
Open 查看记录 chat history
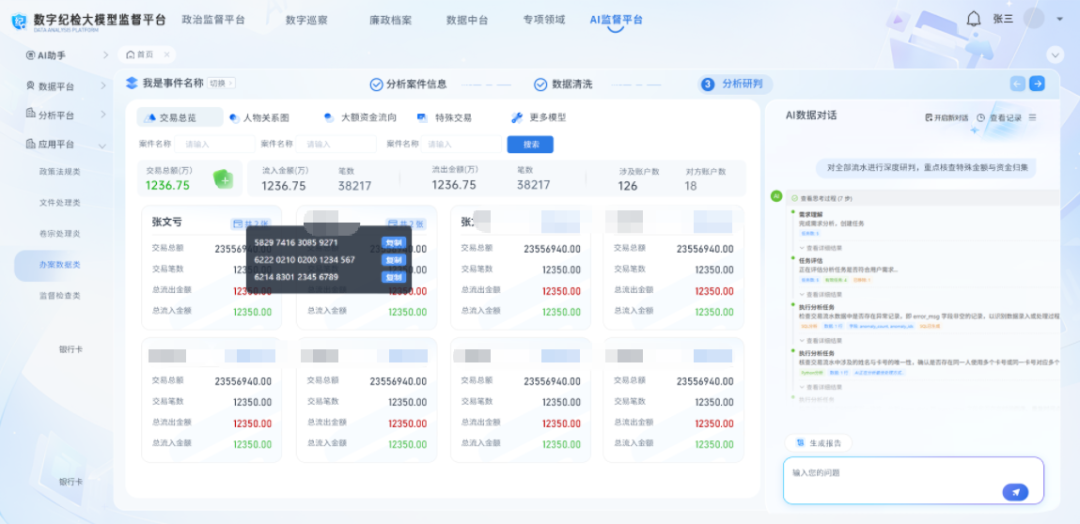pyautogui.click(x=999, y=118)
